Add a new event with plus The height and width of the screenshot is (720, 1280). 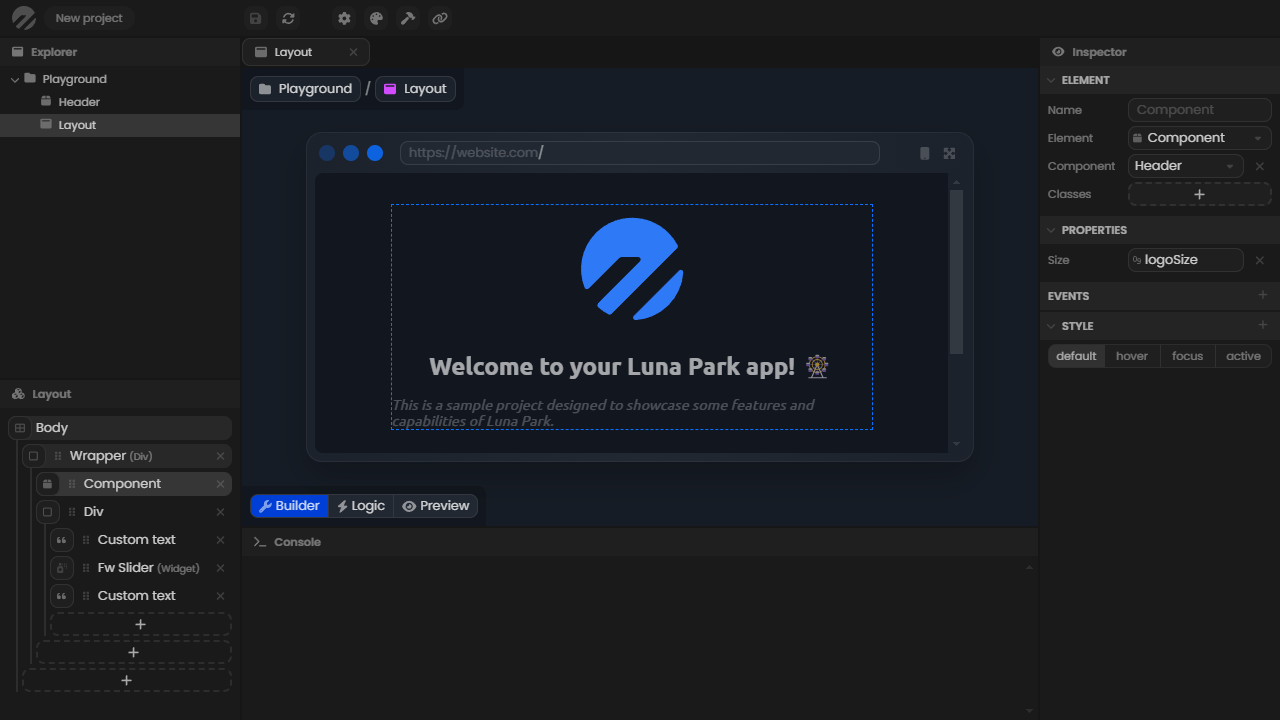pyautogui.click(x=1262, y=295)
